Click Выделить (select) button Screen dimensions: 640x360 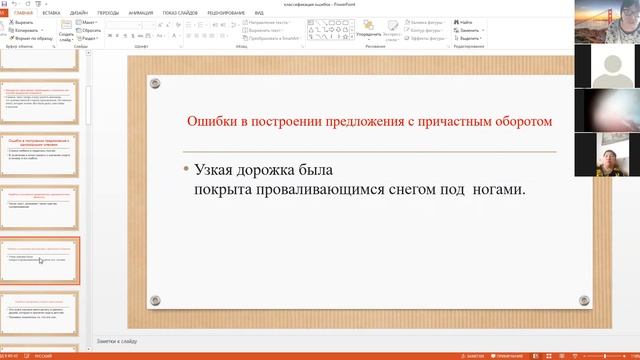coord(468,38)
